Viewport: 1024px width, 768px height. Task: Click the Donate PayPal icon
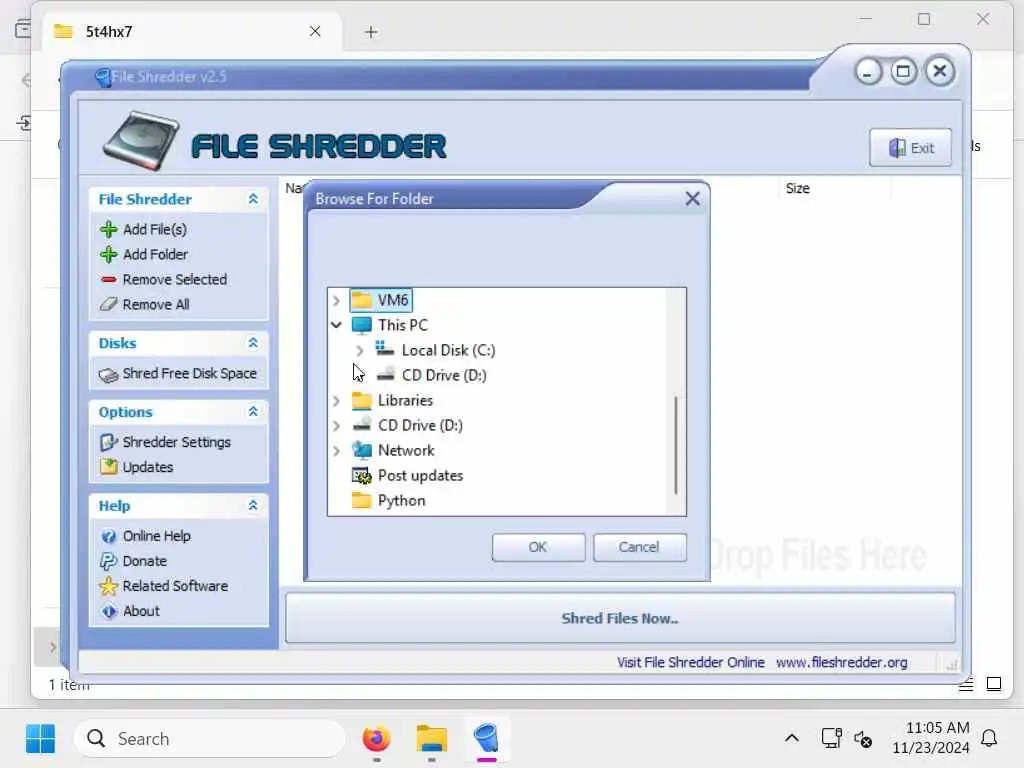coord(108,561)
